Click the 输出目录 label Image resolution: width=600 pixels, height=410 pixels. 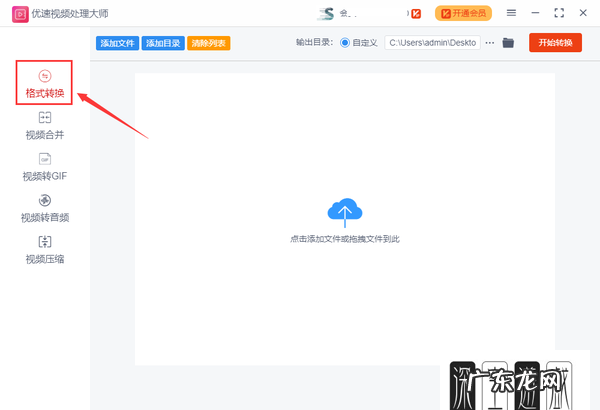point(315,42)
